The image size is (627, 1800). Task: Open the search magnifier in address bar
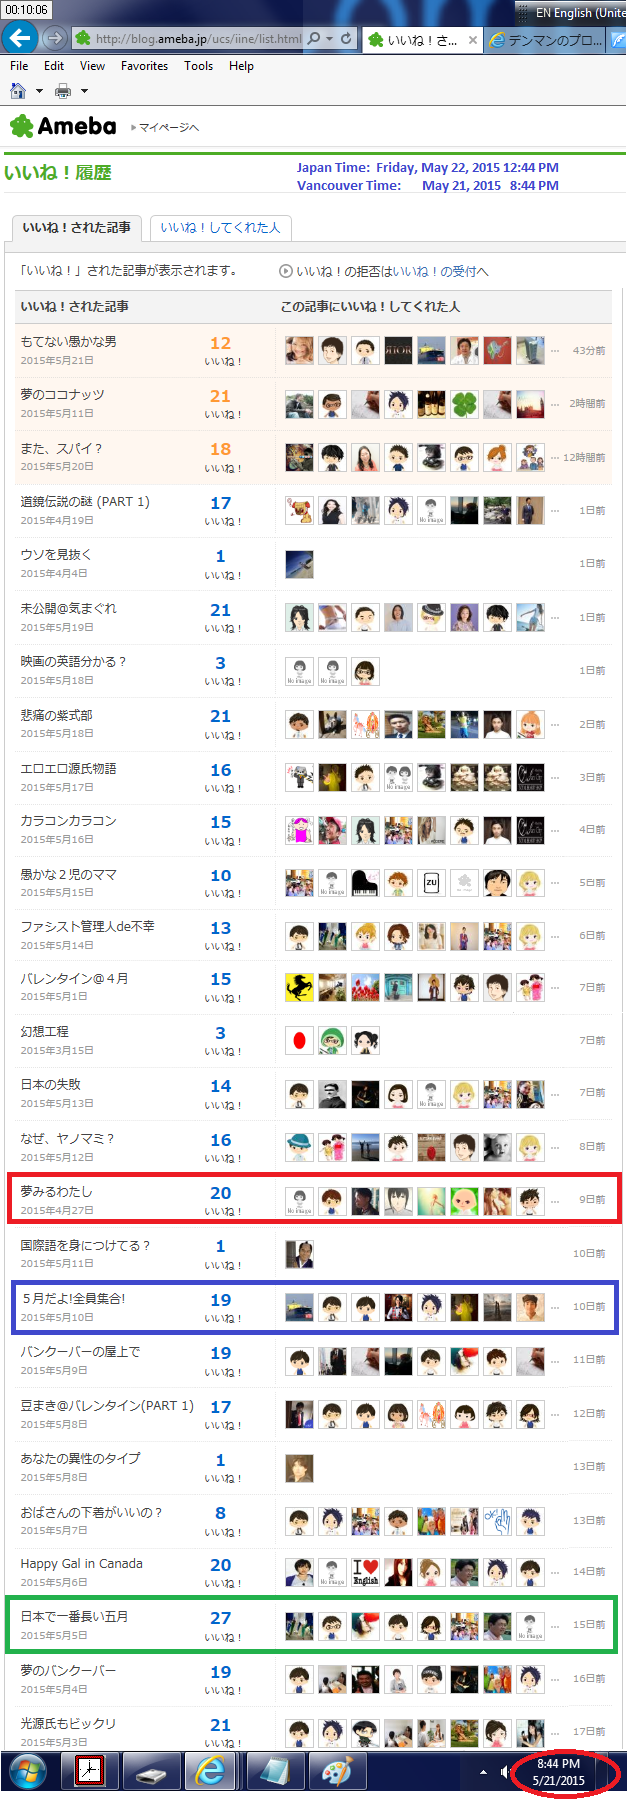(315, 38)
